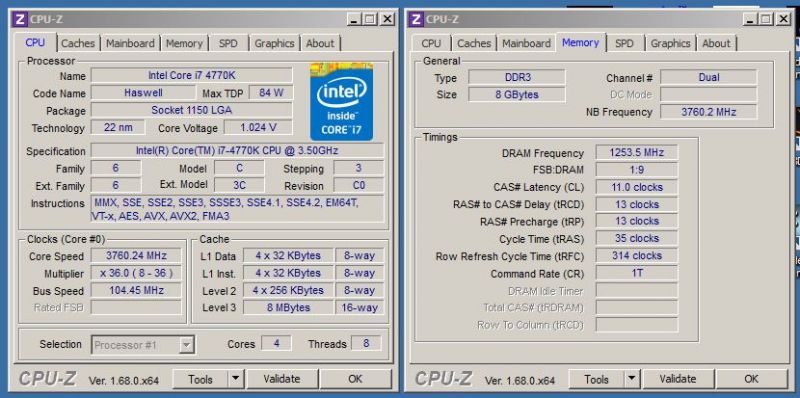
Task: Minimize the right CPU-Z window
Action: click(x=750, y=19)
